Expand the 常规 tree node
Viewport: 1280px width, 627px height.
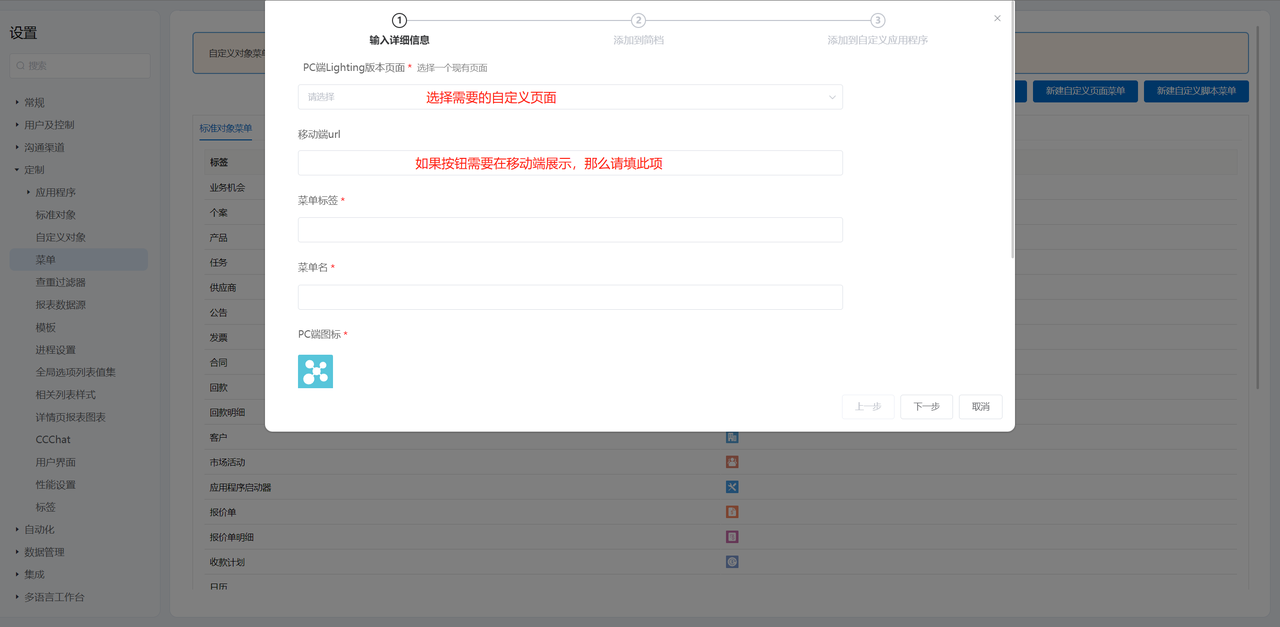click(17, 102)
